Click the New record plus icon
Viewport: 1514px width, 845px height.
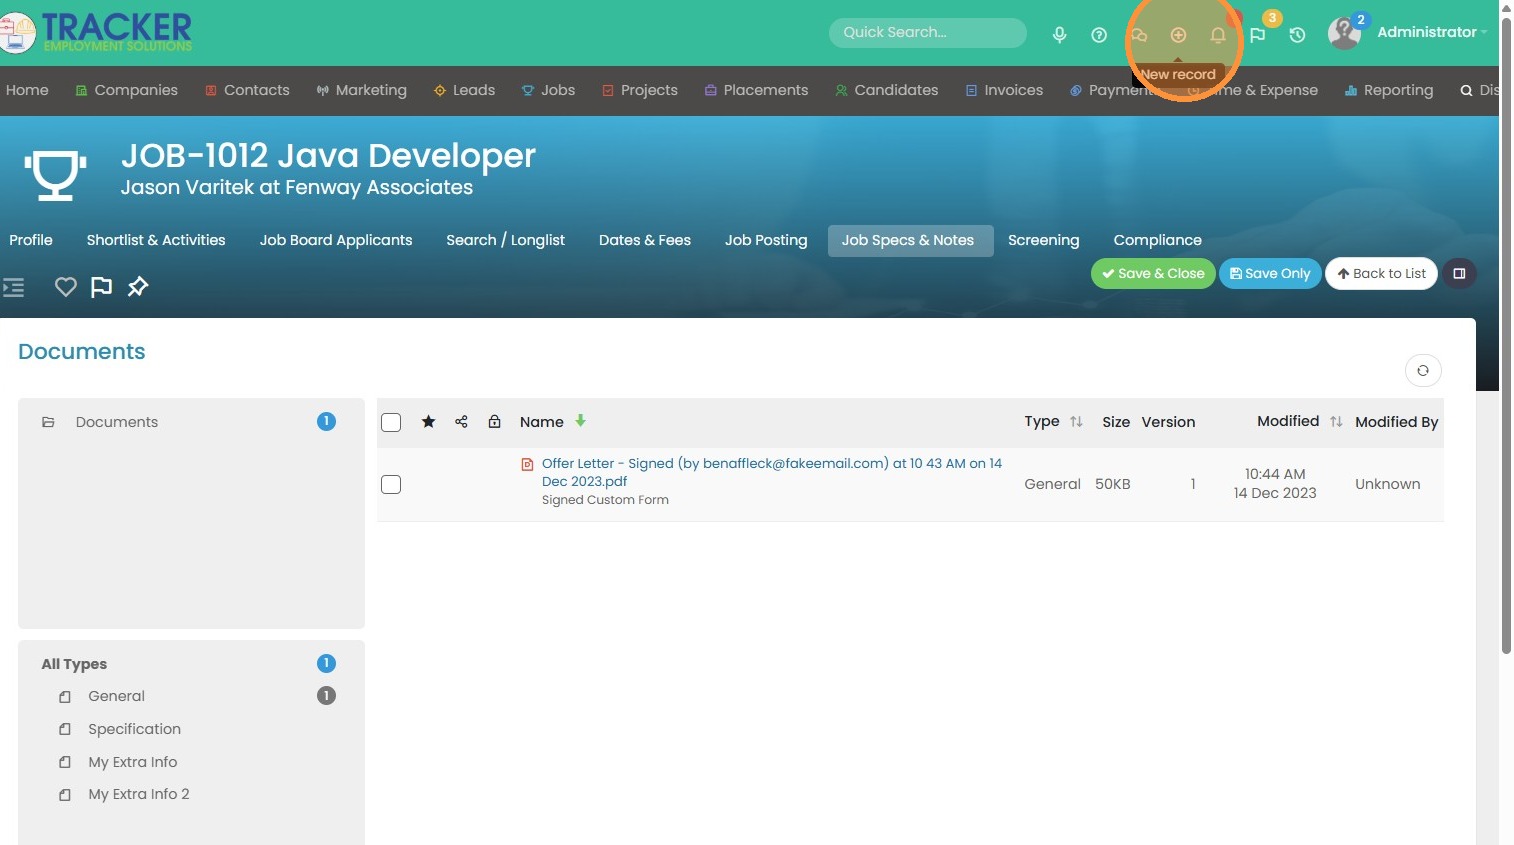pos(1178,35)
